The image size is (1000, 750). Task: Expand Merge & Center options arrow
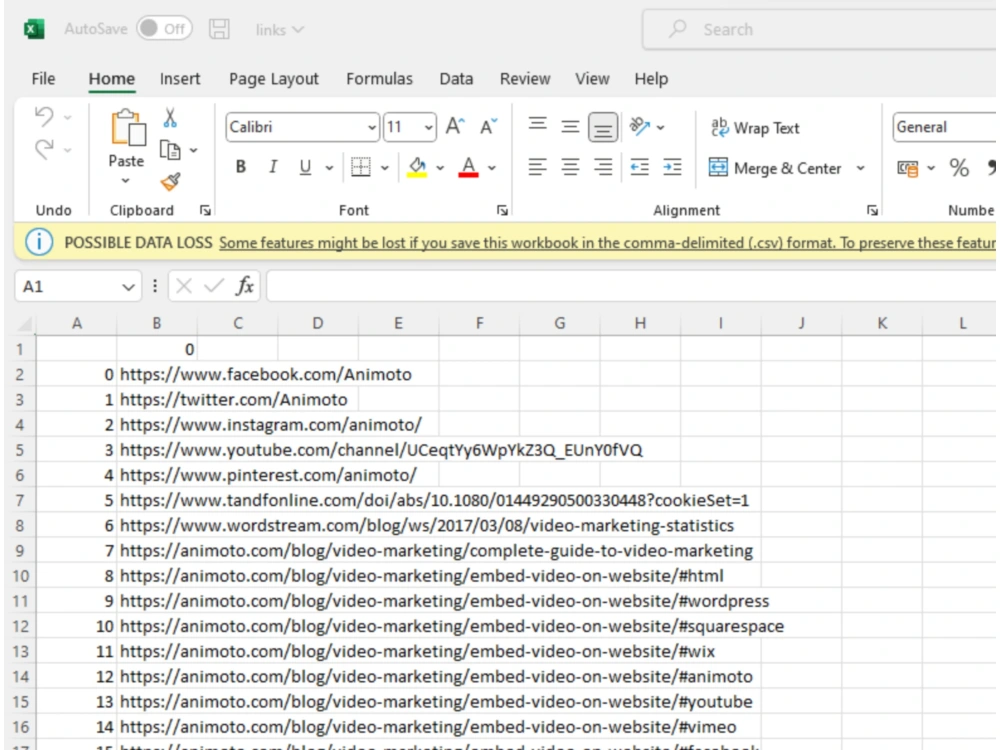click(x=860, y=168)
